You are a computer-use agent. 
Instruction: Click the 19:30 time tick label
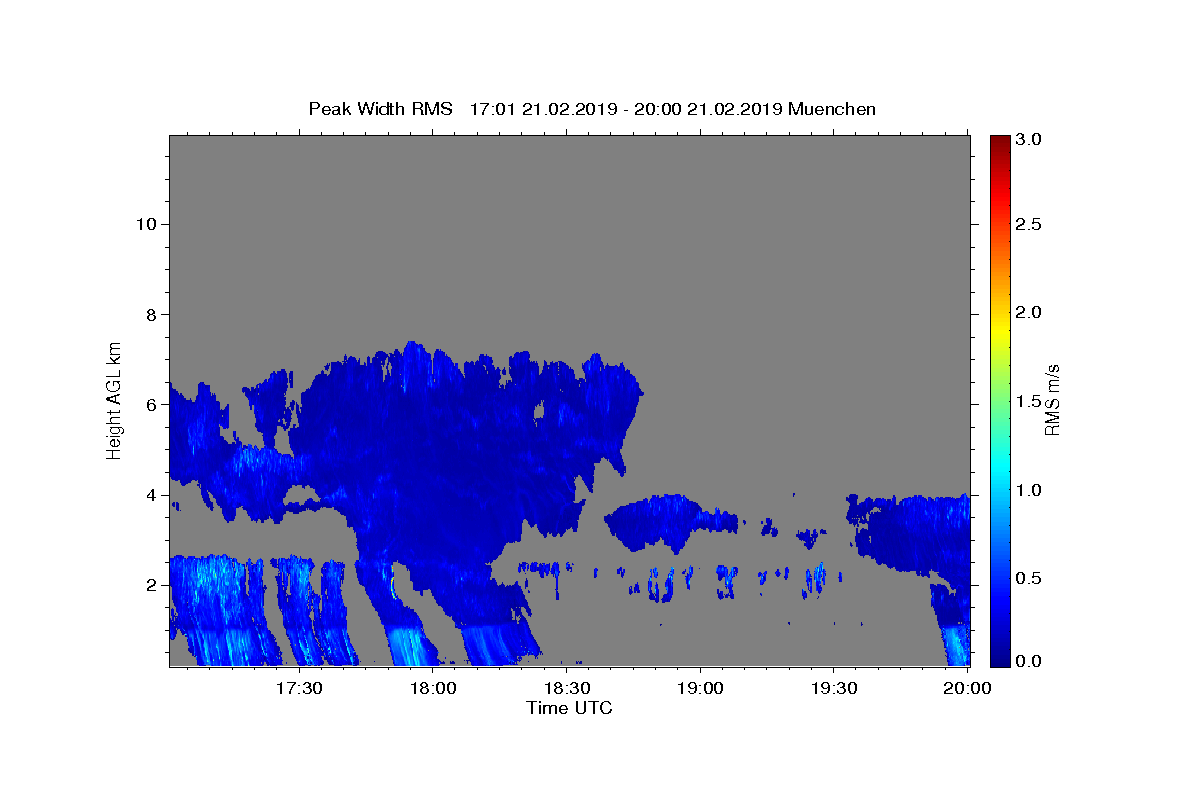coord(834,688)
